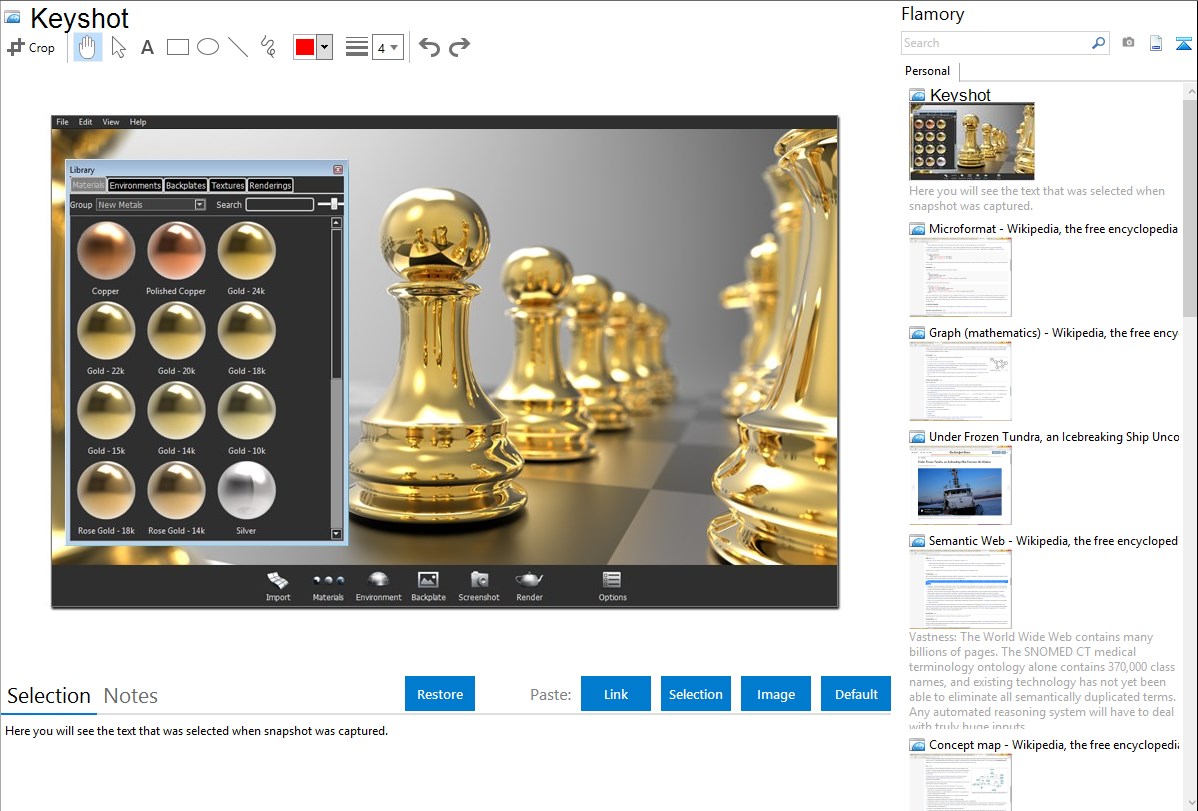
Task: Open the color picker dropdown arrow
Action: click(x=324, y=47)
